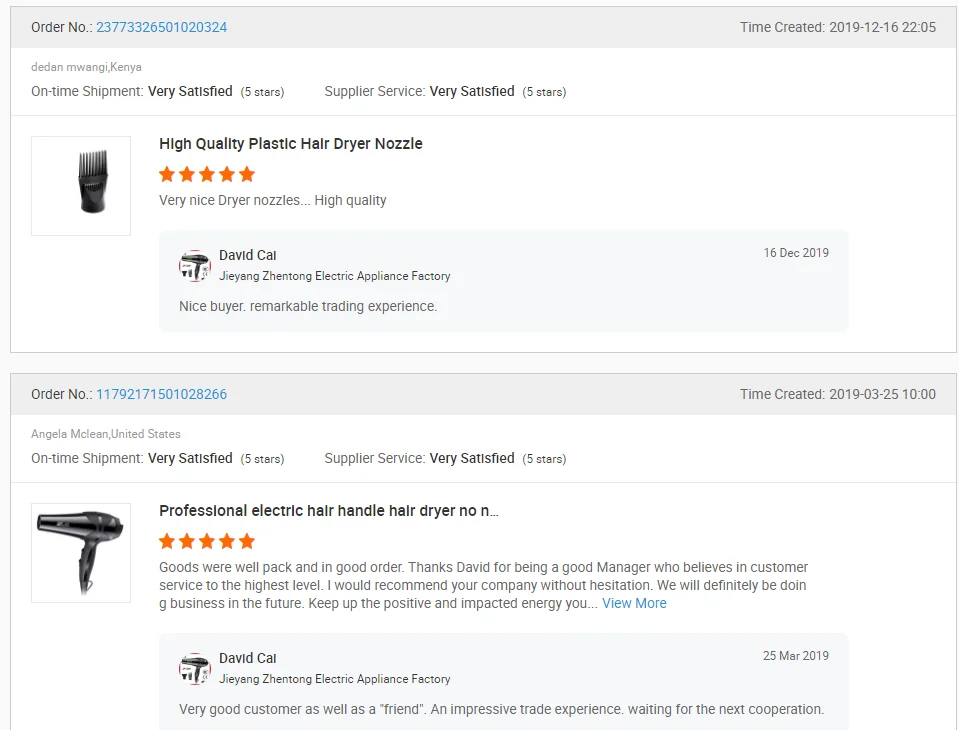Click reviewer name dedan mwangi, Kenya
Screen dimensions: 959x730
pos(86,67)
